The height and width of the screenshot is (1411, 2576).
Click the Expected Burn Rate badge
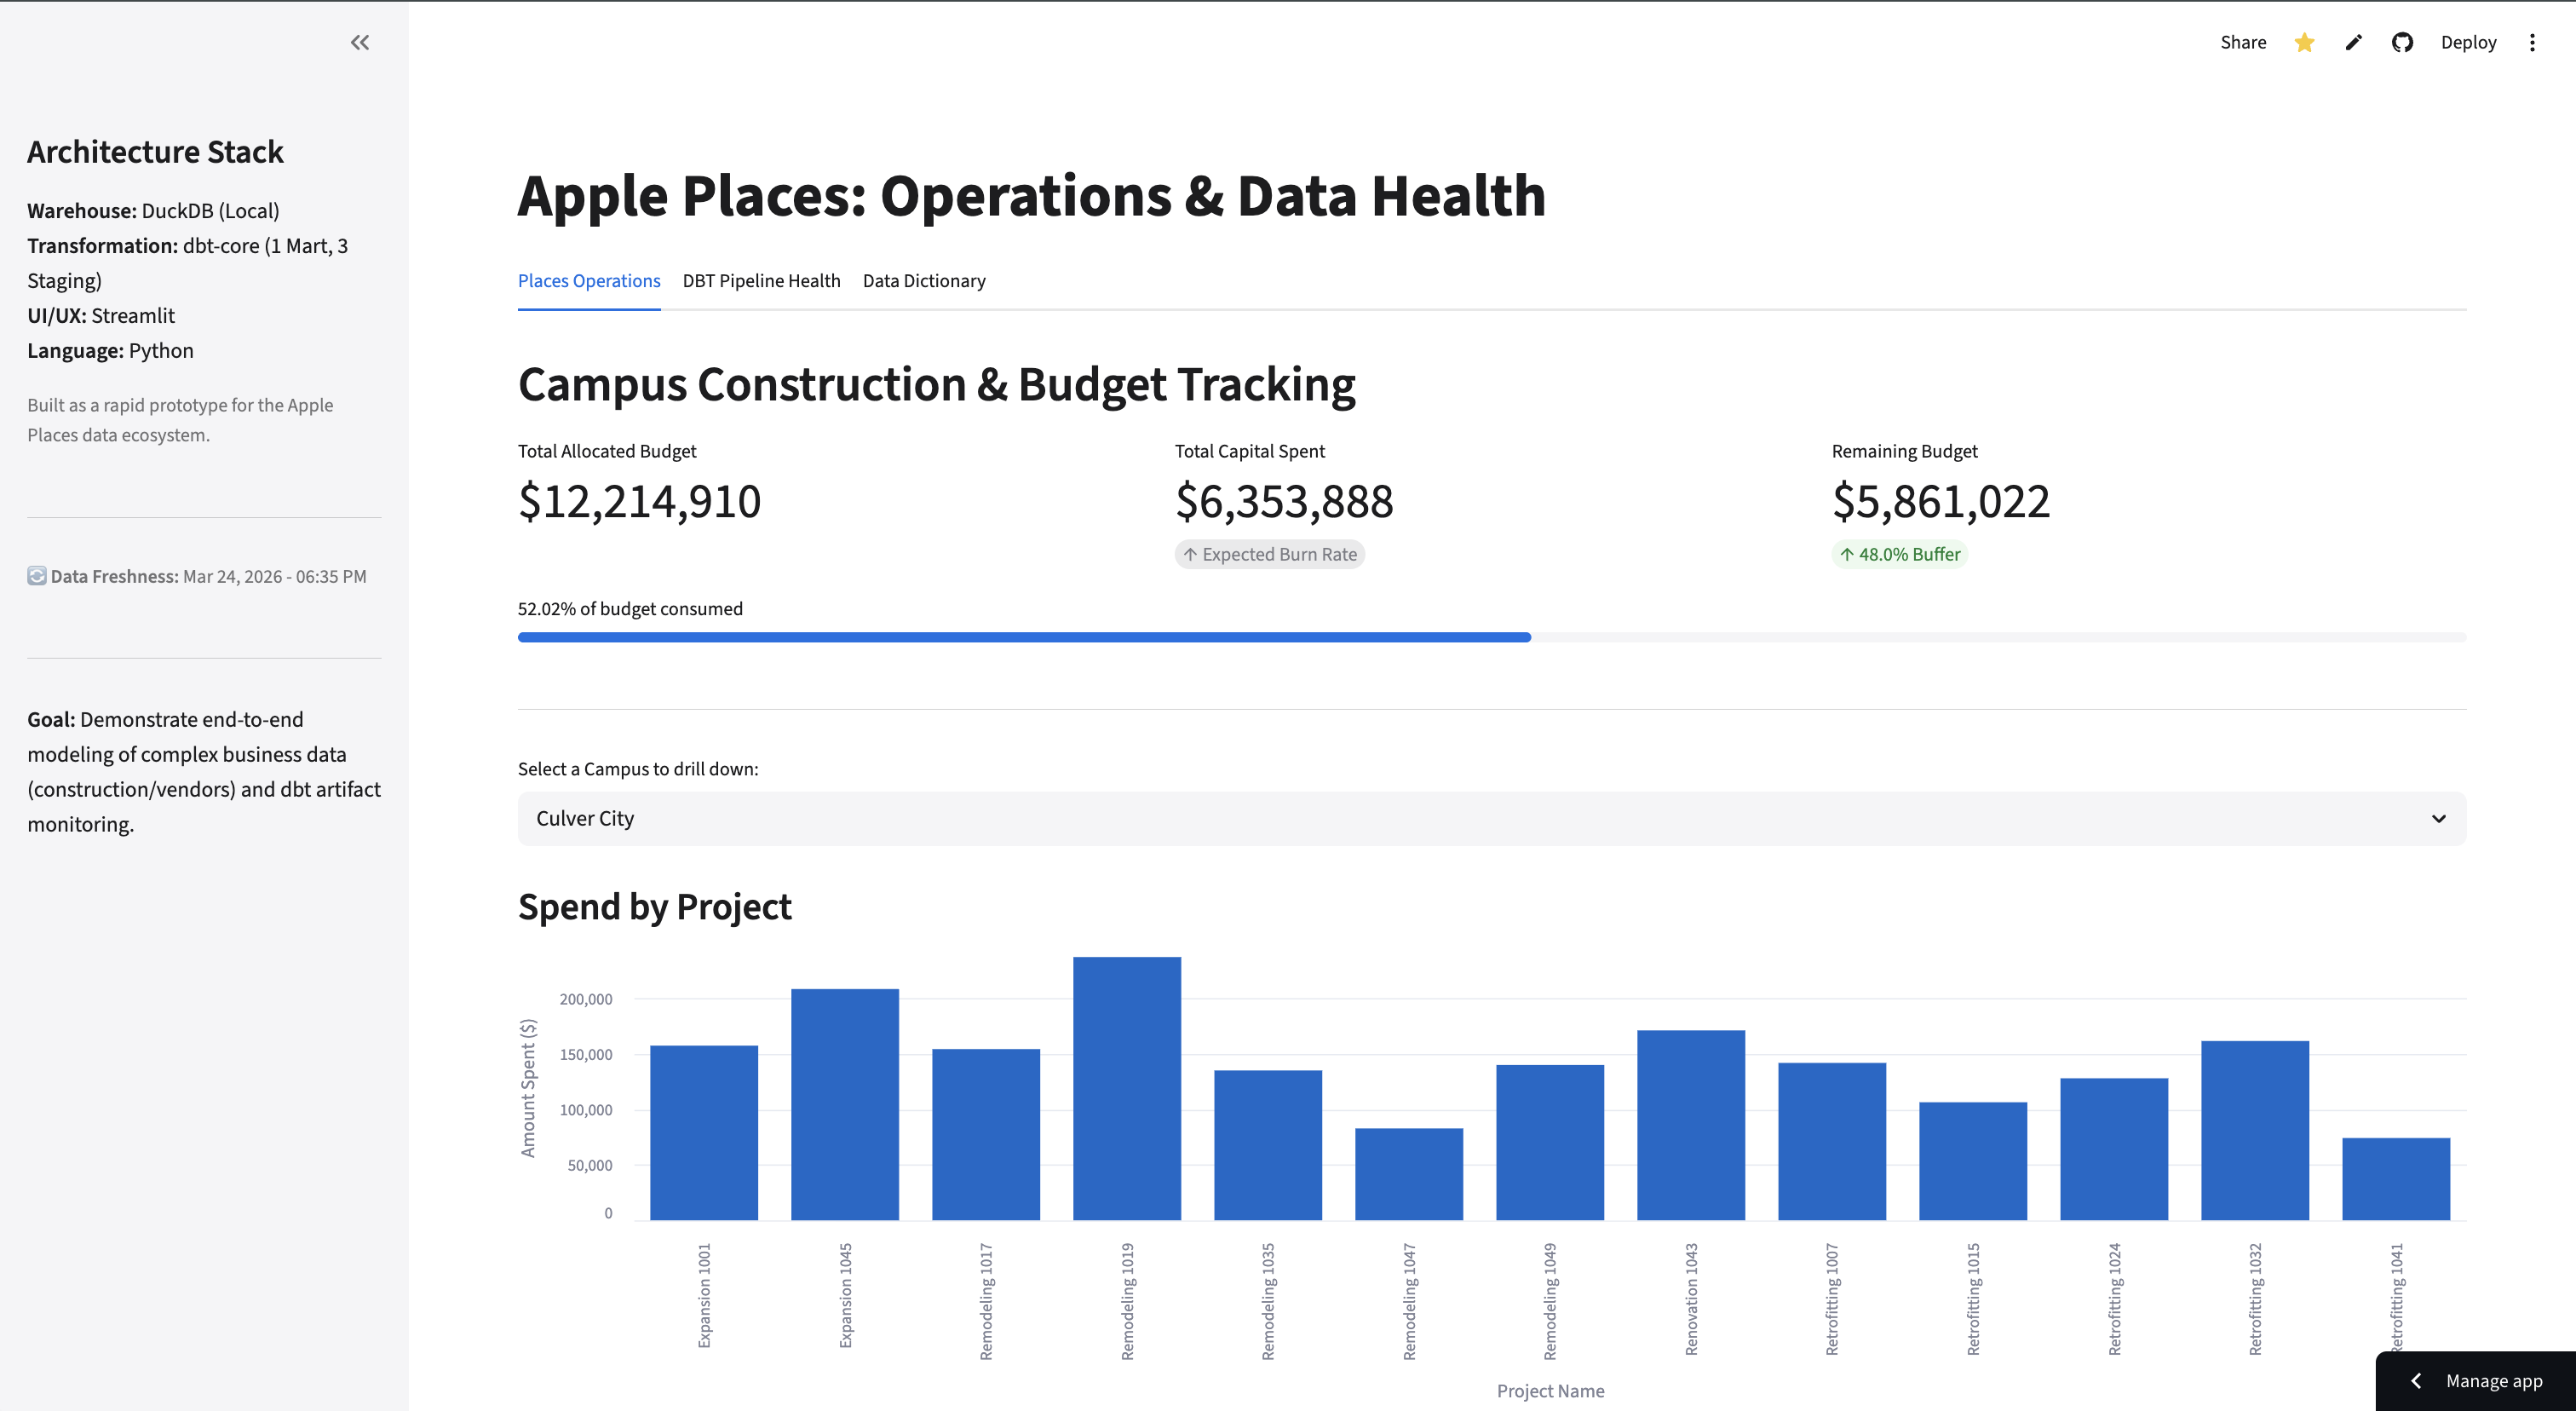point(1269,554)
